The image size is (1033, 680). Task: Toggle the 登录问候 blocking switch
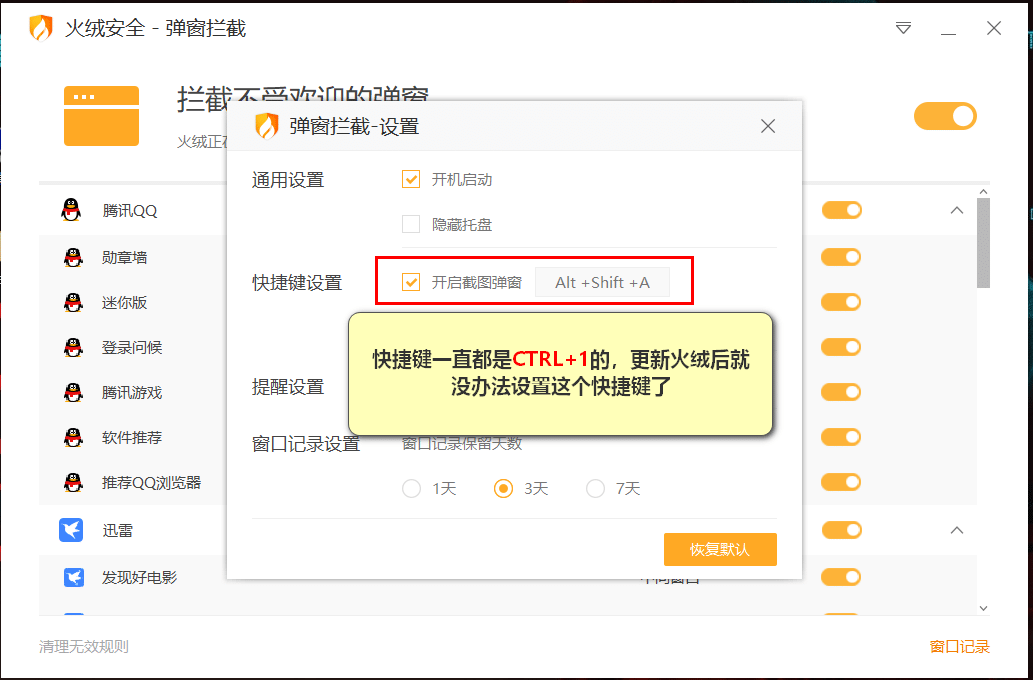click(x=841, y=347)
